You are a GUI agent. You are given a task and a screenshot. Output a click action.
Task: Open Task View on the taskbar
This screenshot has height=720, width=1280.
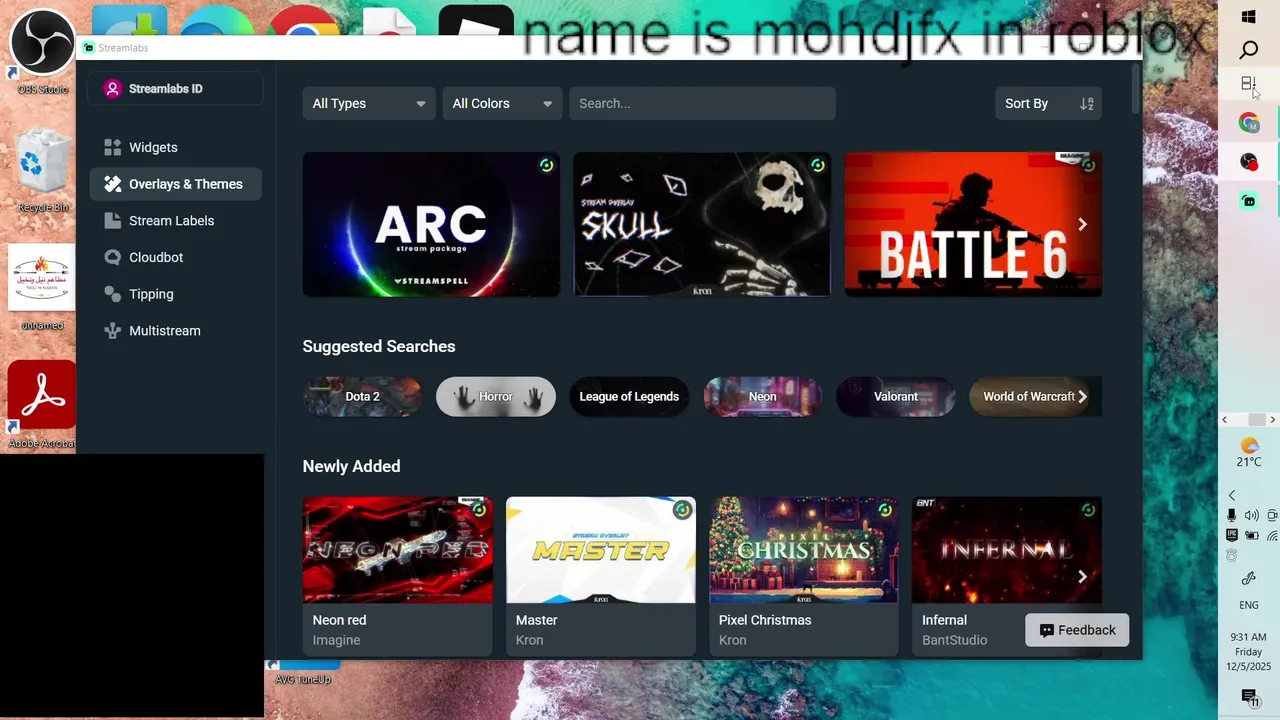coord(1249,84)
